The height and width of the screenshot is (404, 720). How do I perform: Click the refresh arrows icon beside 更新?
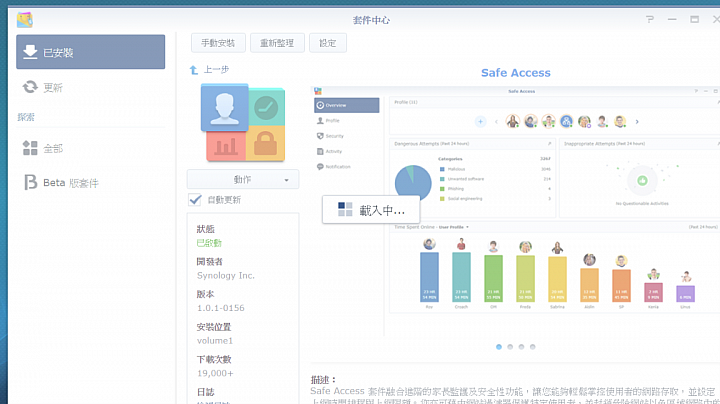click(30, 87)
